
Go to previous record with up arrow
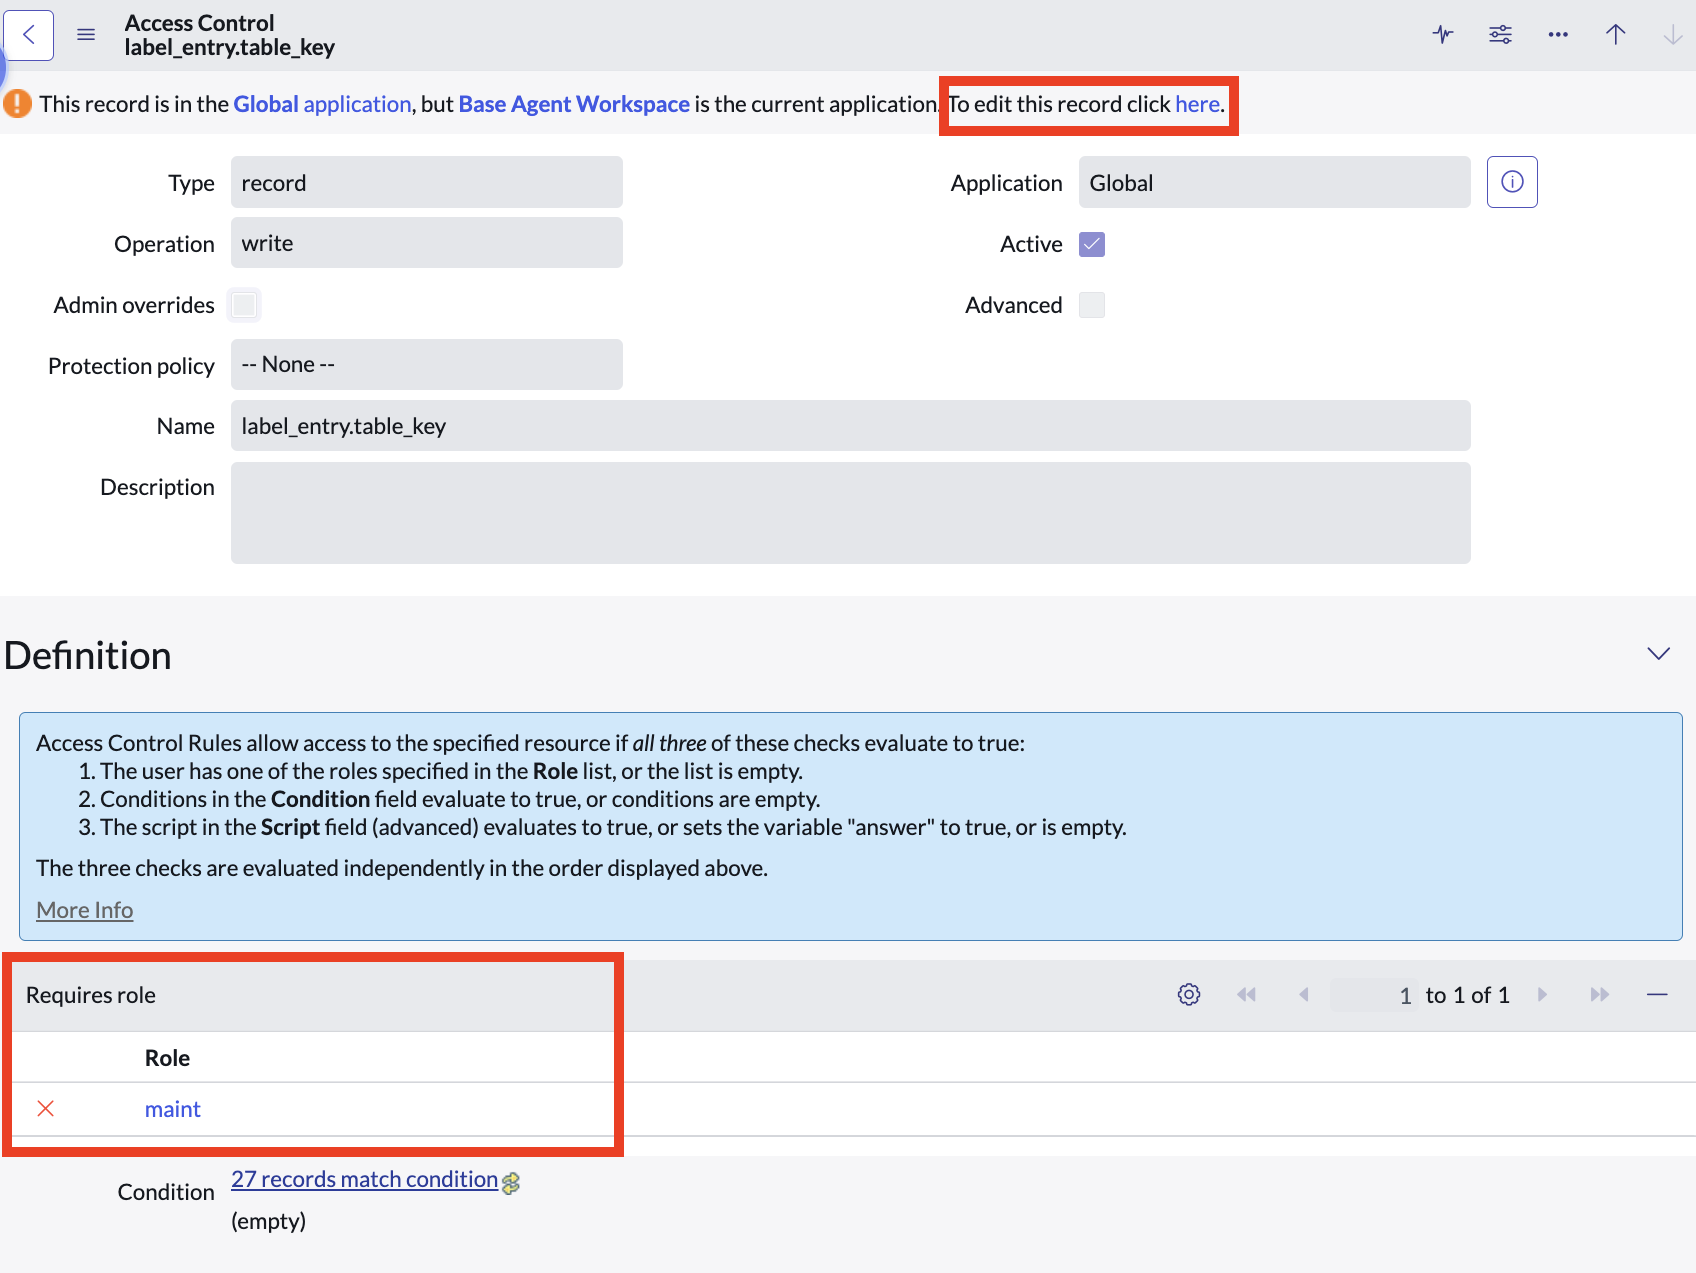1615,35
